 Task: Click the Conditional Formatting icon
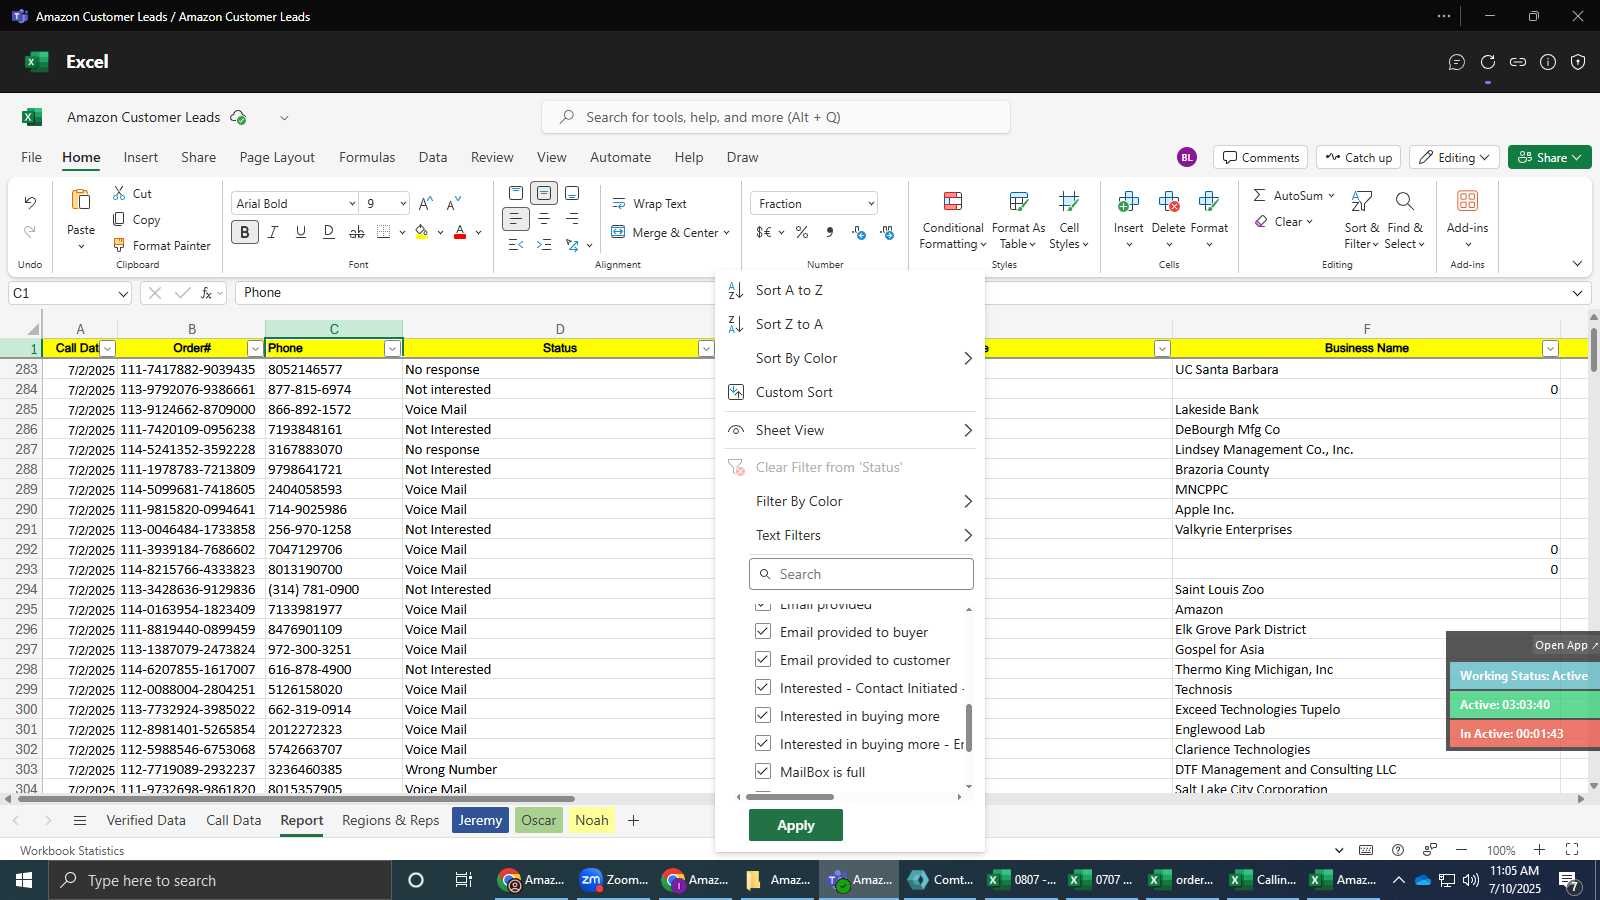[x=953, y=202]
